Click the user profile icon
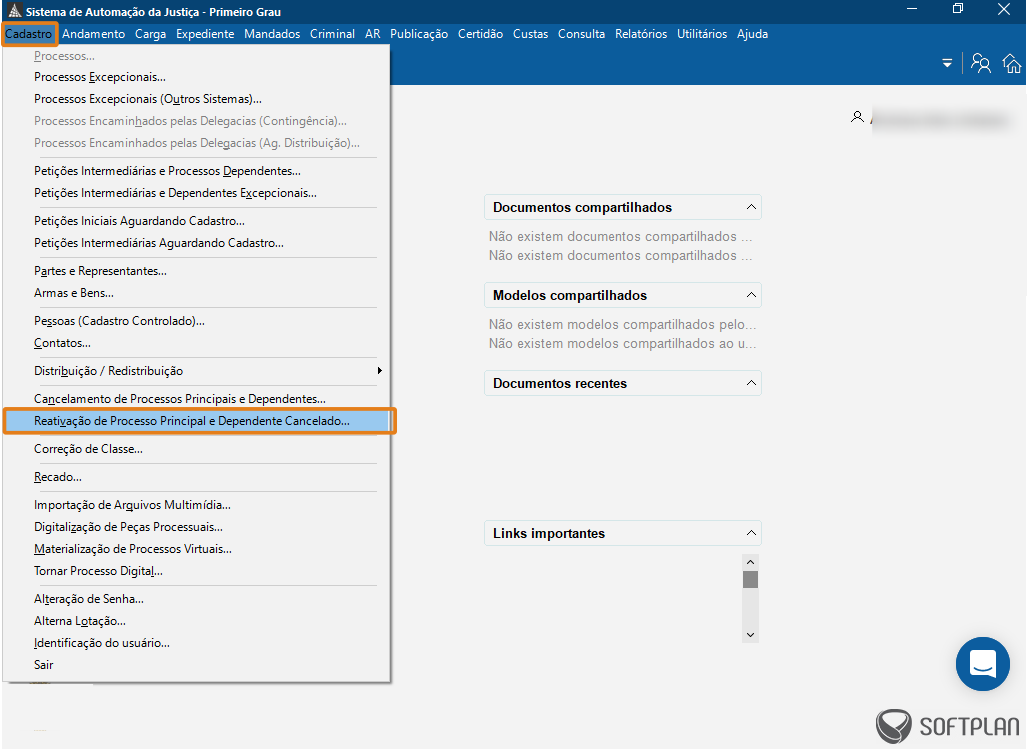 click(x=857, y=117)
